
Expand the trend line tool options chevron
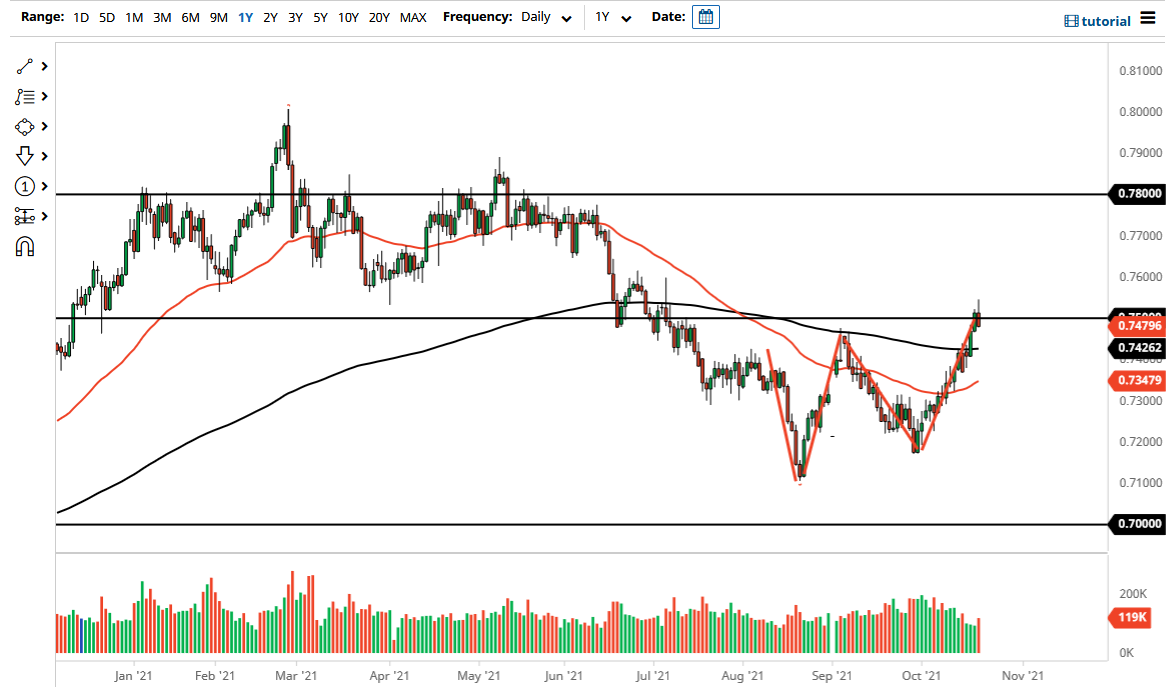[x=45, y=66]
